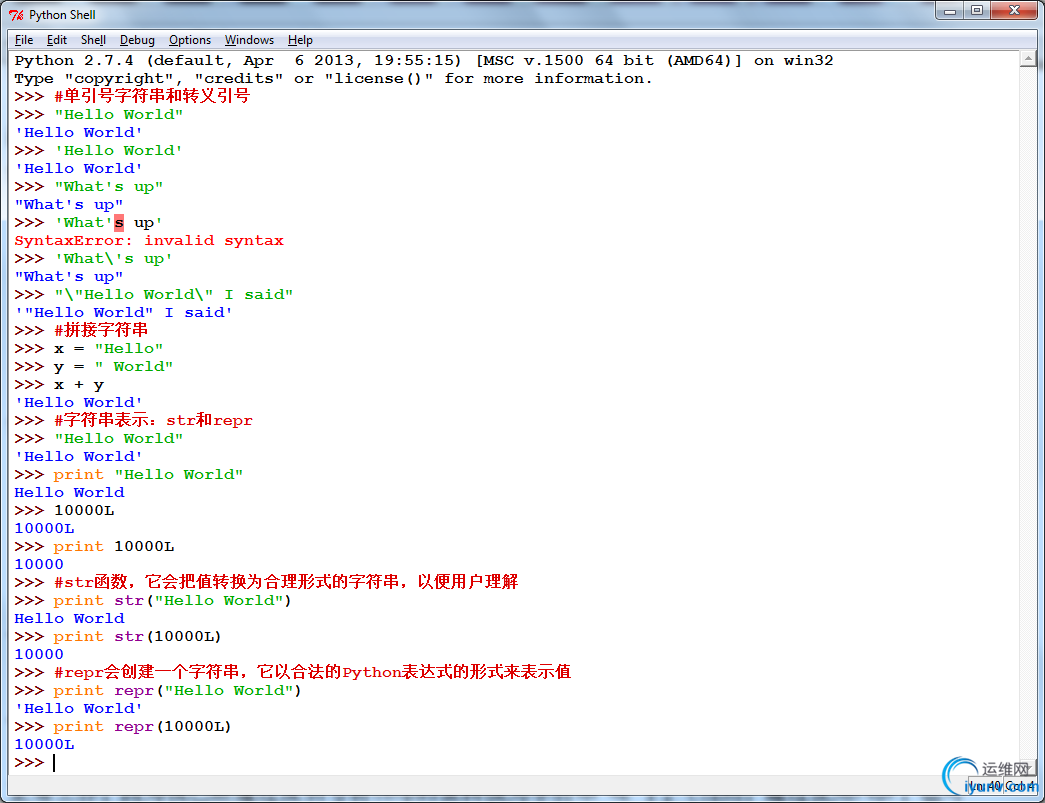Click the Python 2.7.4 version banner line
Image resolution: width=1045 pixels, height=803 pixels.
pos(424,61)
